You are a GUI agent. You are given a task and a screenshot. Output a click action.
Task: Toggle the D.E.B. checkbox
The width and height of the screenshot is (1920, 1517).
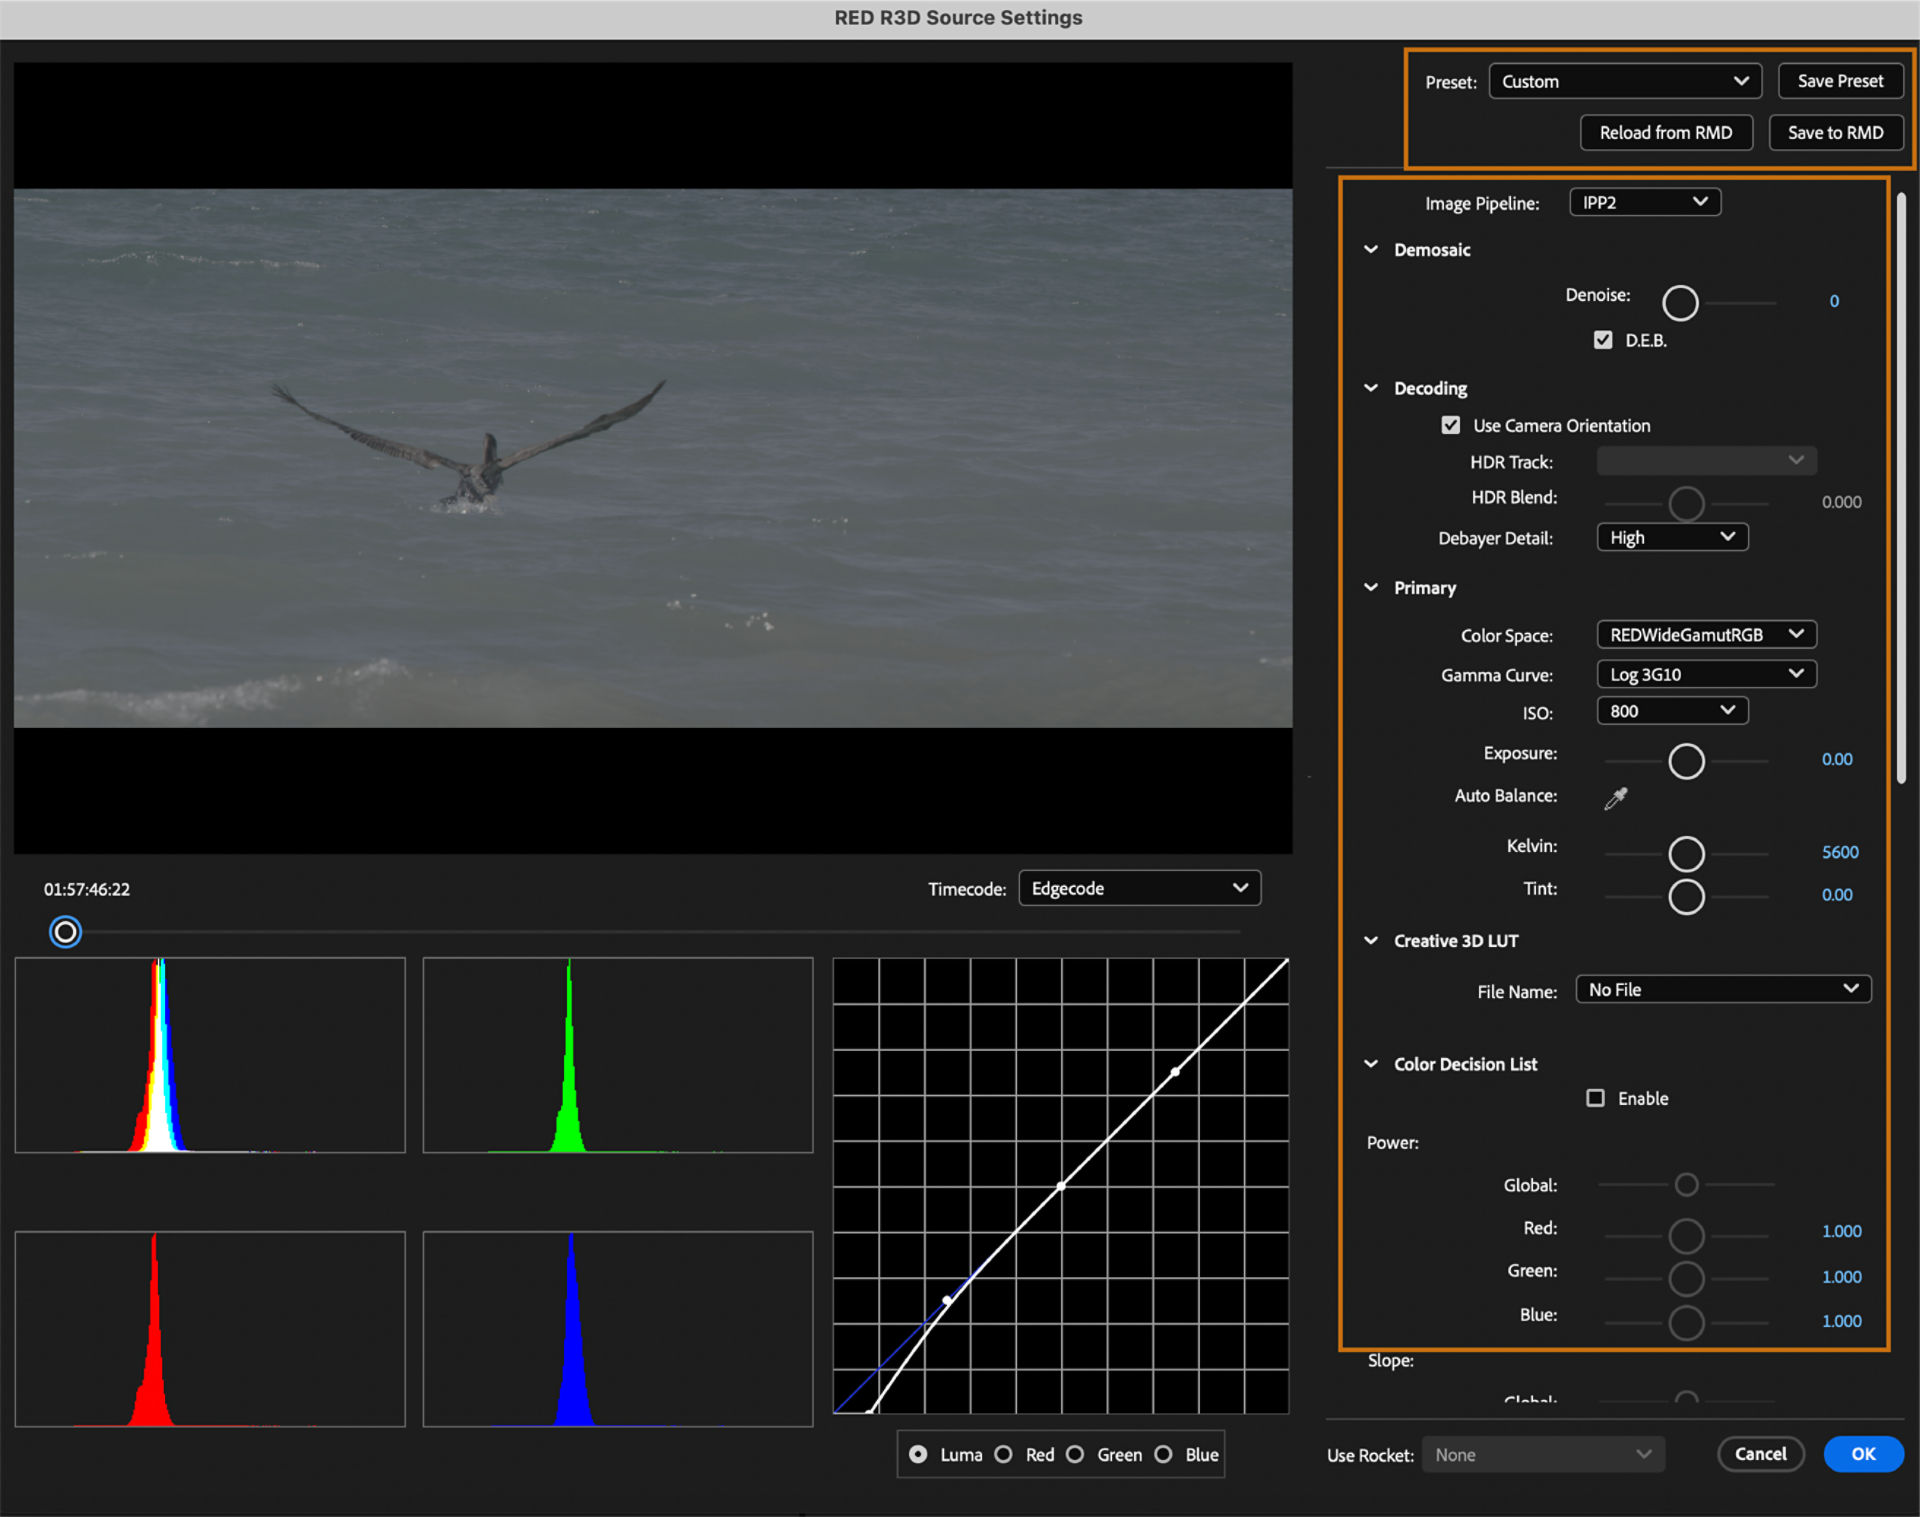click(1603, 340)
